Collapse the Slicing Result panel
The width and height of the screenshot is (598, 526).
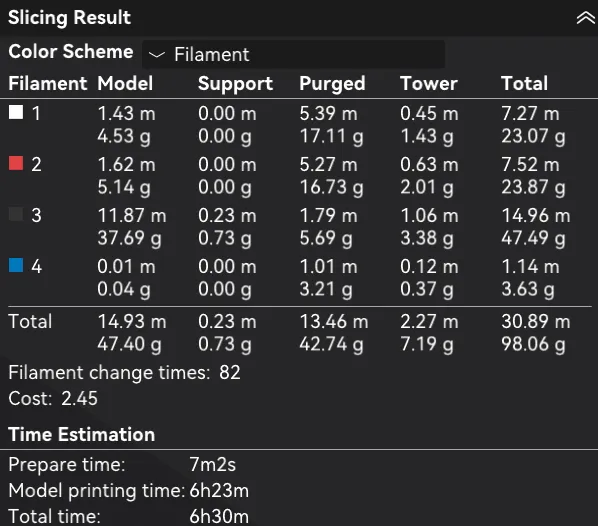pos(586,18)
